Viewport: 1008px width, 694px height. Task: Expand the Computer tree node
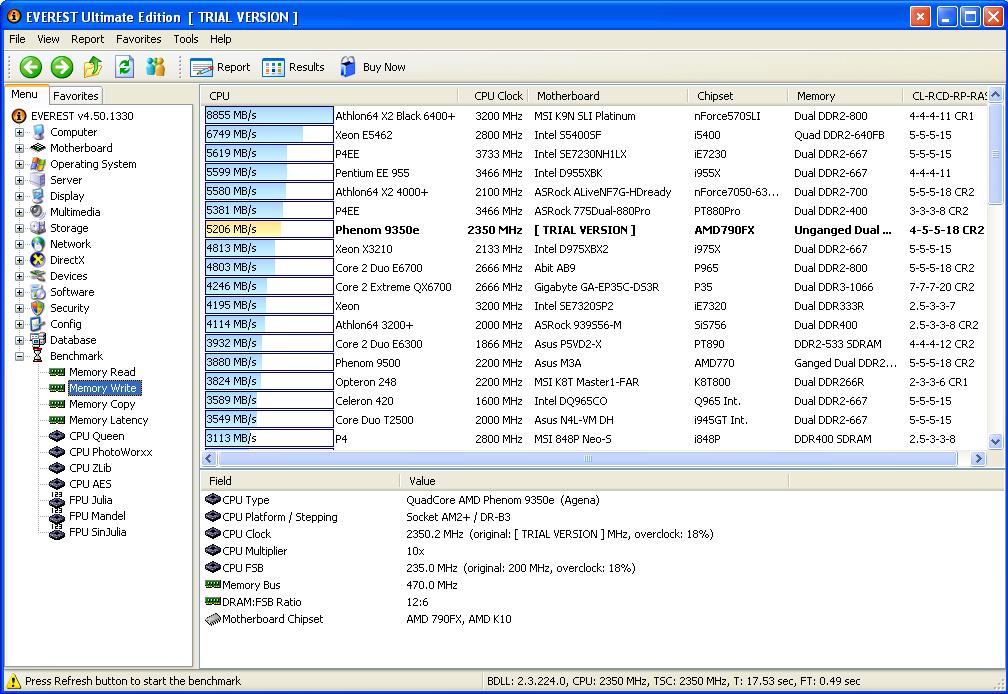tap(19, 132)
